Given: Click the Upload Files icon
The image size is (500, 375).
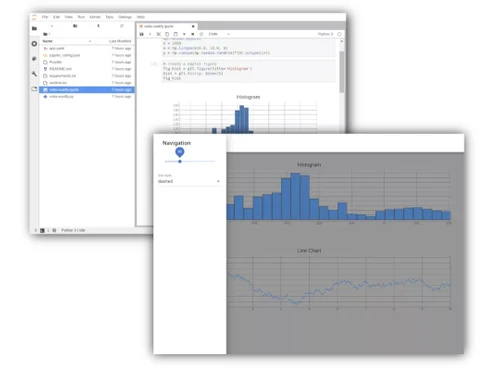Looking at the screenshot, I should coord(98,26).
